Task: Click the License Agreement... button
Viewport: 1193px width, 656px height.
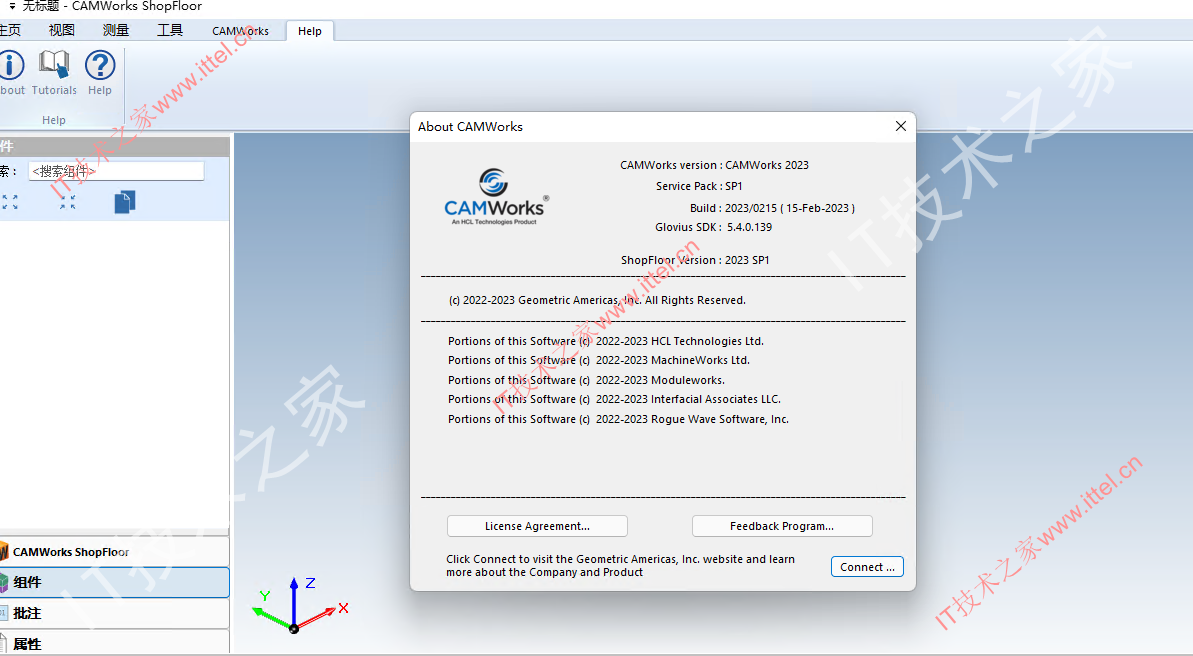Action: click(537, 526)
